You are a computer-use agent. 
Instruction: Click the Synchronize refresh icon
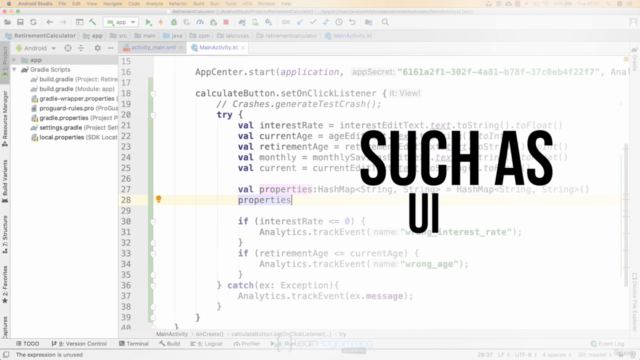tap(33, 22)
